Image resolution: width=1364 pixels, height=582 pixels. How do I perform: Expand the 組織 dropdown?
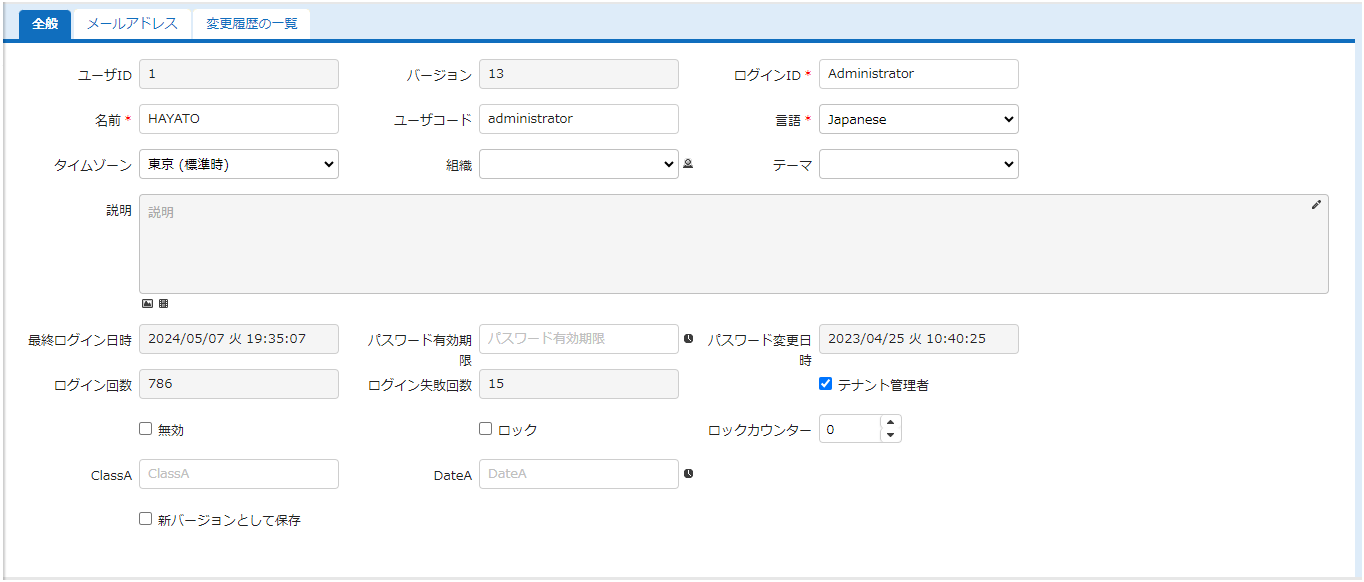point(579,164)
